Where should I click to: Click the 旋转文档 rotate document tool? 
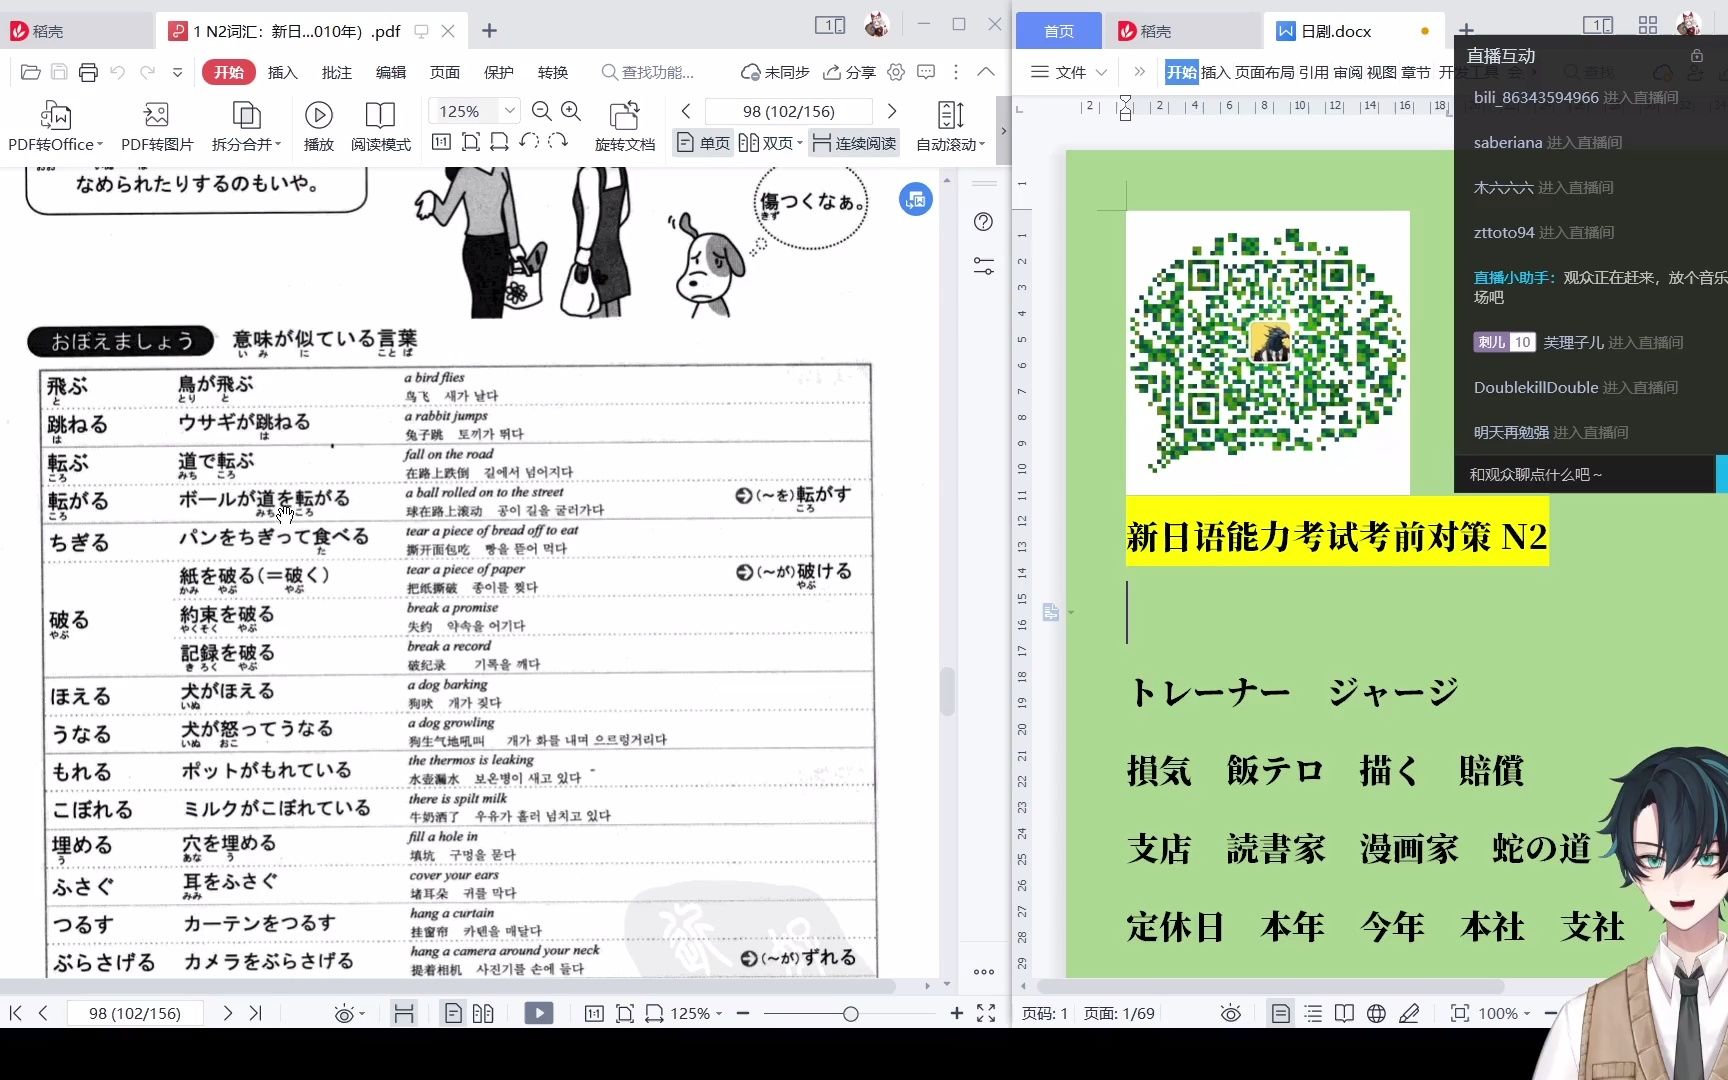coord(625,126)
